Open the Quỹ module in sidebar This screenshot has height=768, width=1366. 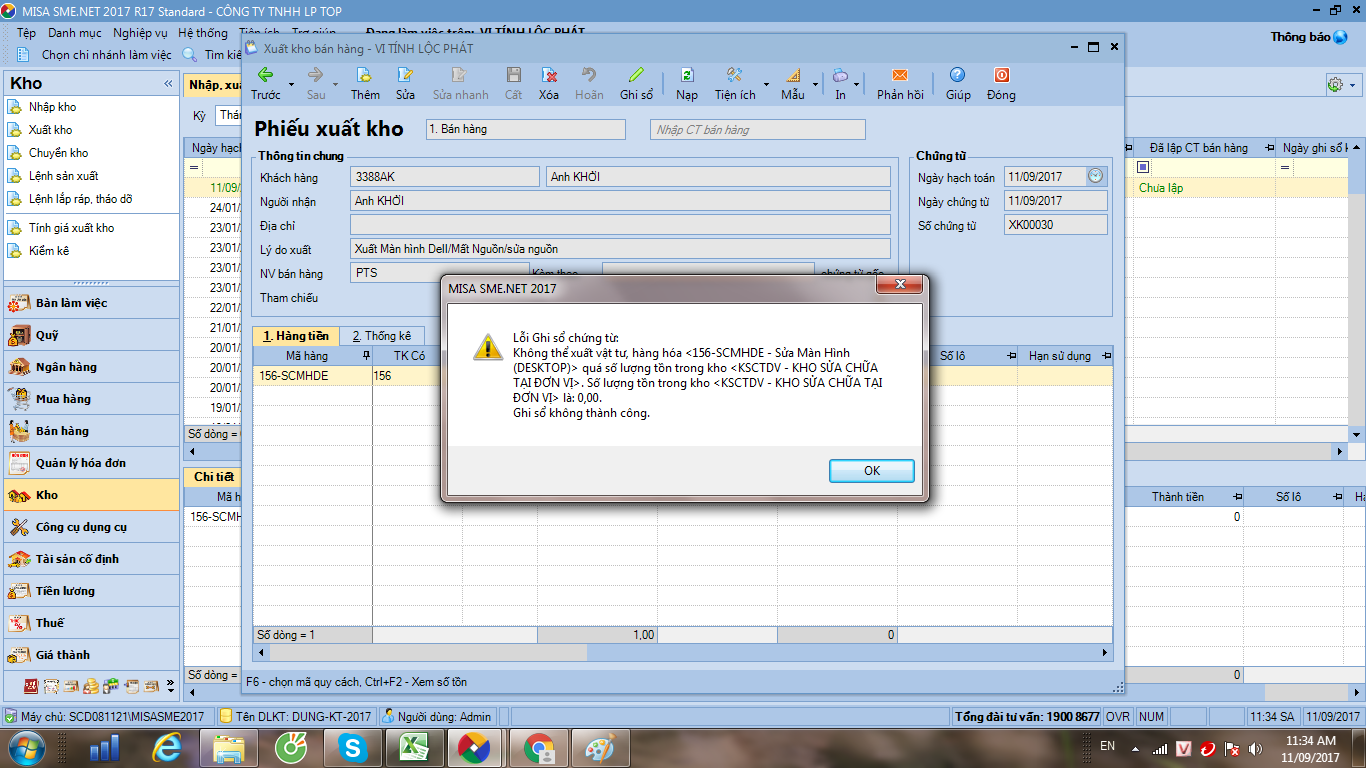(92, 335)
